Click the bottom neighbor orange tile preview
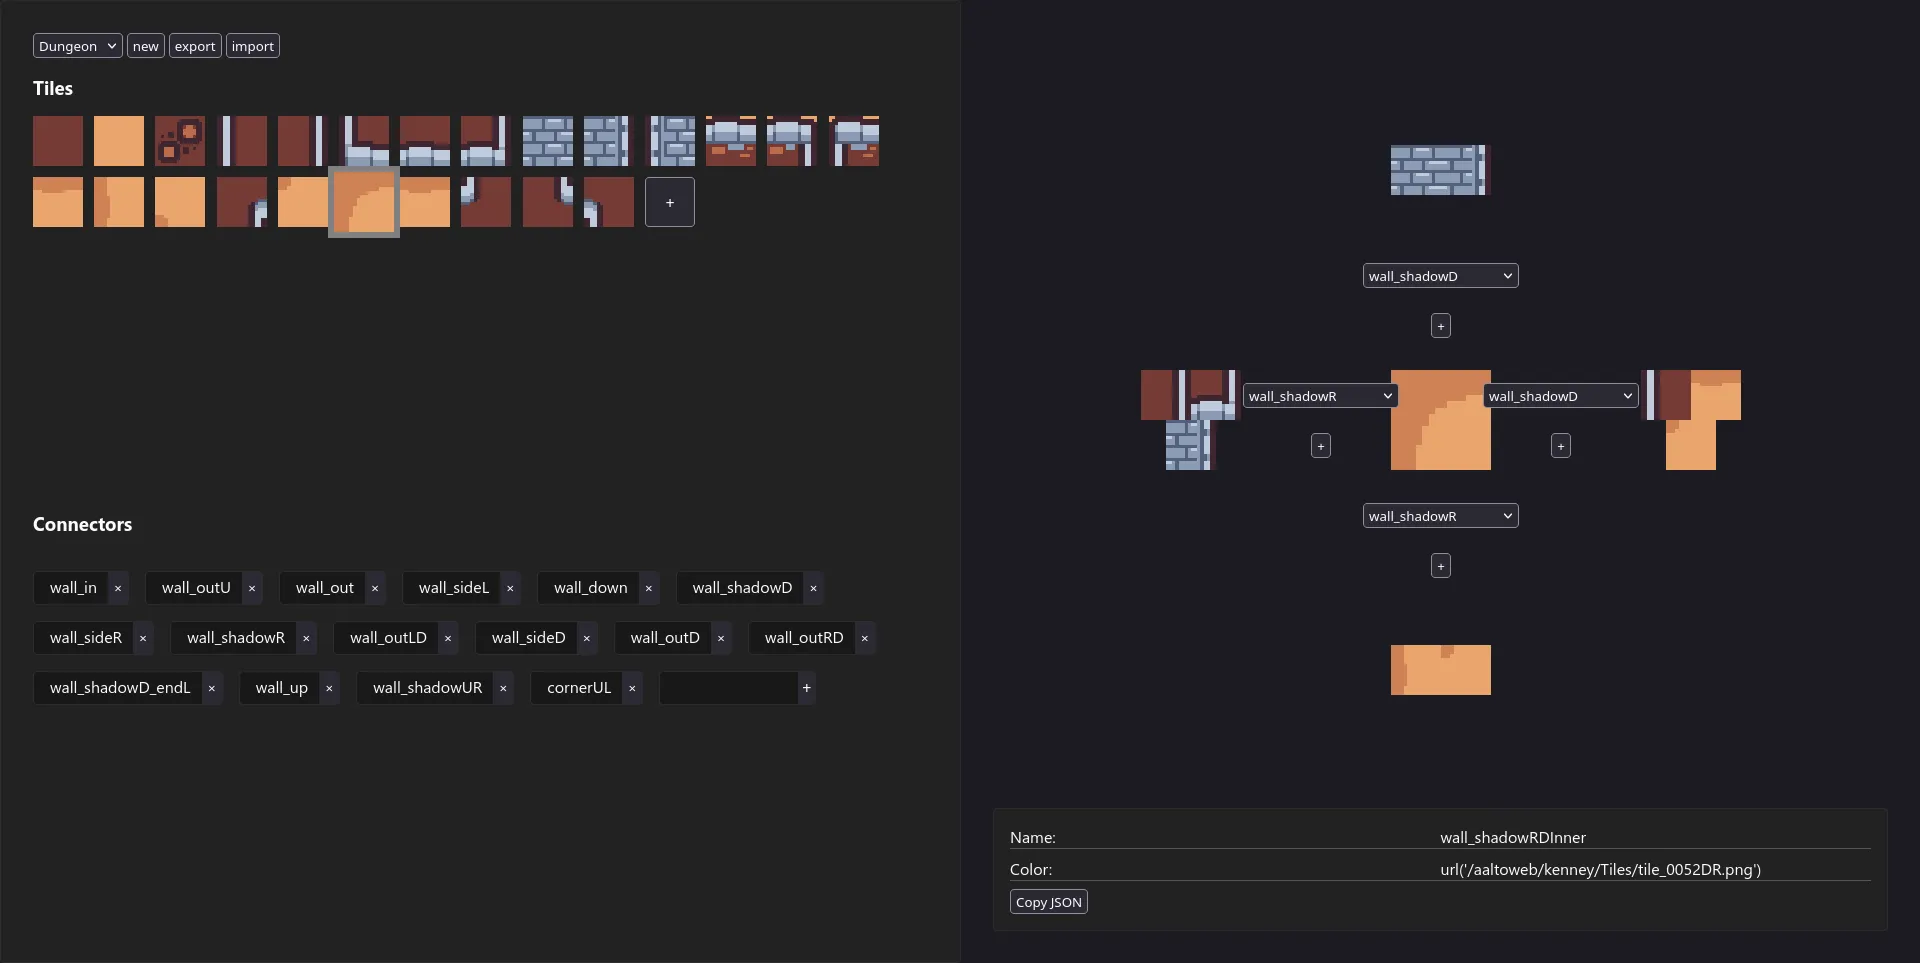Image resolution: width=1920 pixels, height=963 pixels. pyautogui.click(x=1441, y=670)
